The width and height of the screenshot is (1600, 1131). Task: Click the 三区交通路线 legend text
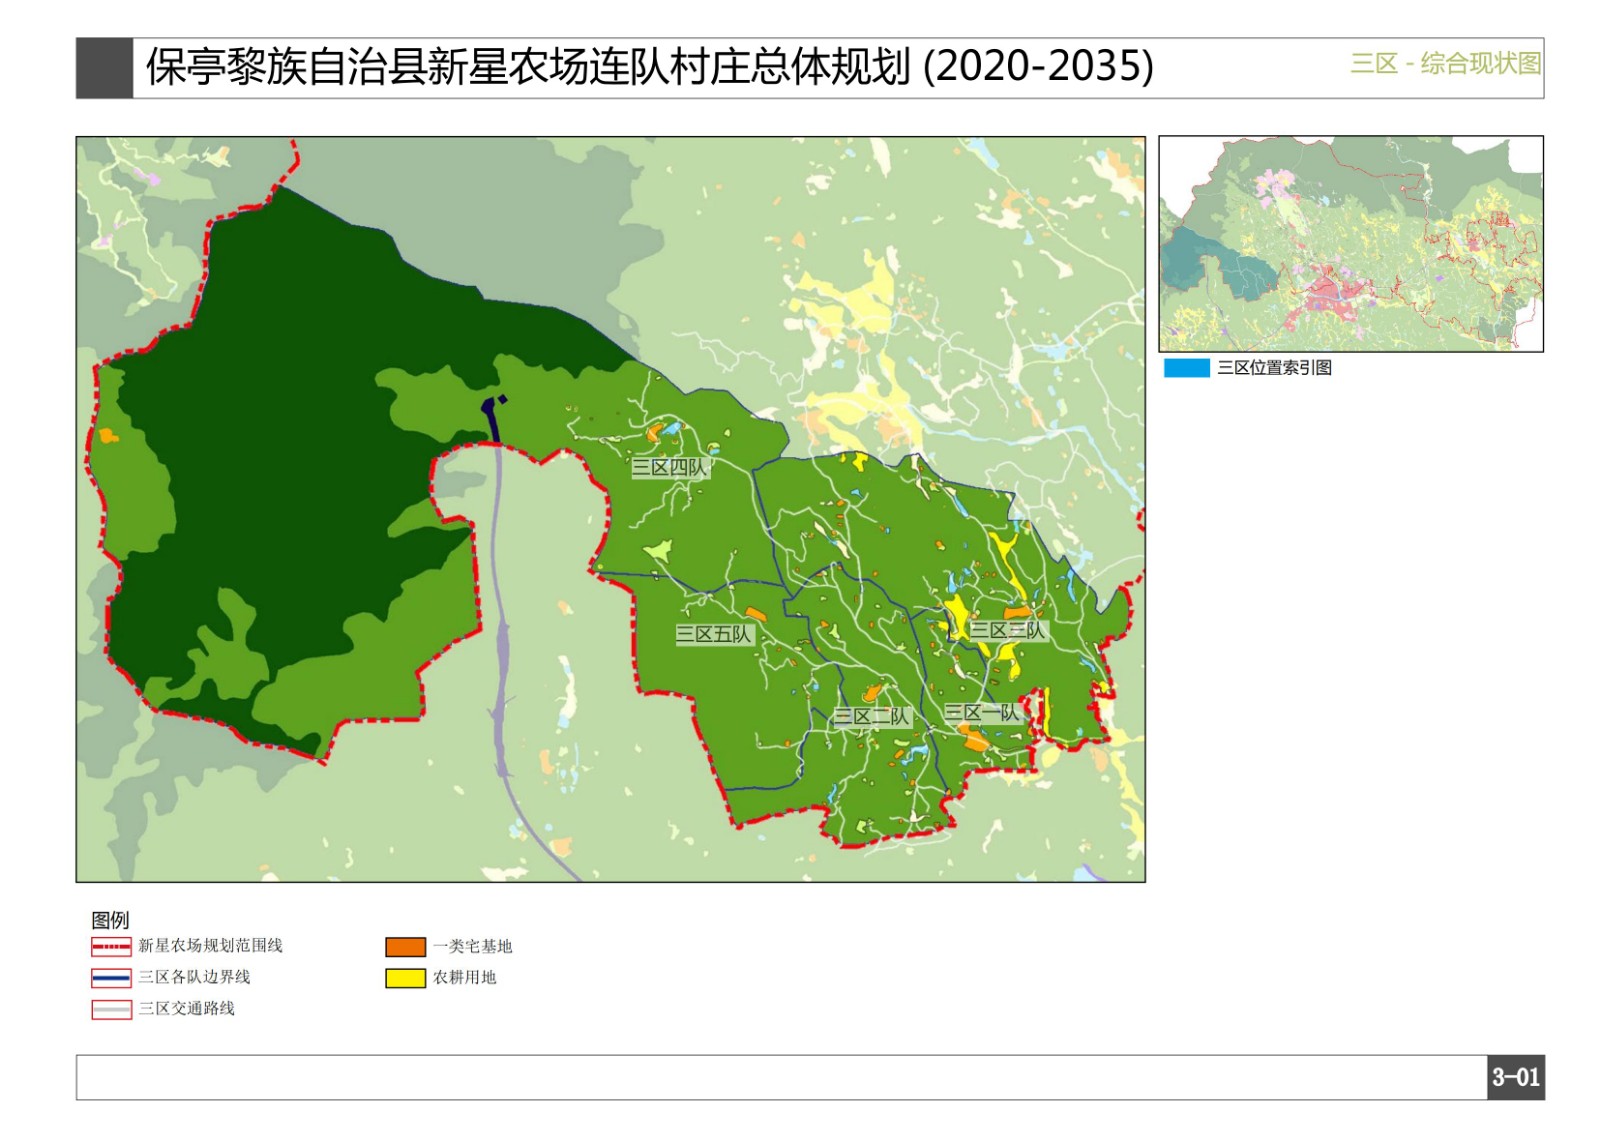(x=187, y=1008)
